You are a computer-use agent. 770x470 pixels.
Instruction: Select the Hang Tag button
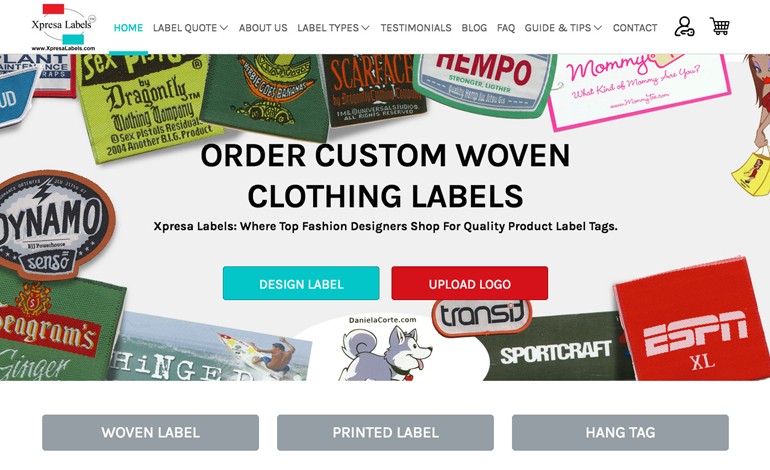(620, 433)
